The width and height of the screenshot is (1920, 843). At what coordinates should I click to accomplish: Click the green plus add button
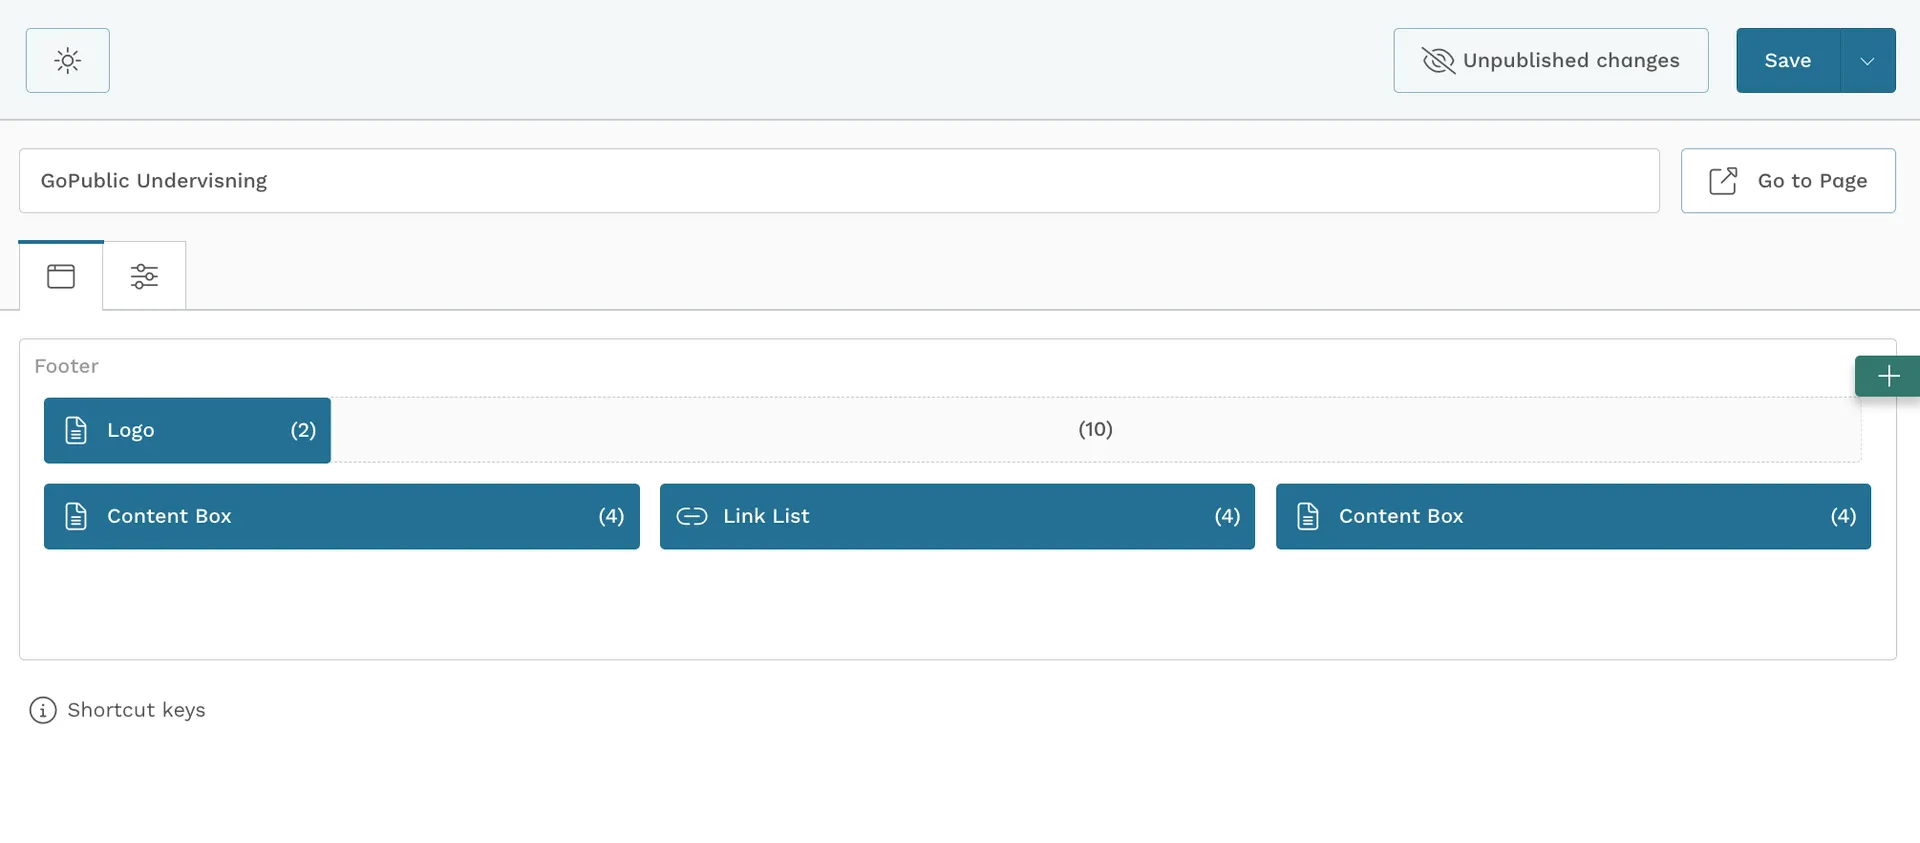[1887, 376]
